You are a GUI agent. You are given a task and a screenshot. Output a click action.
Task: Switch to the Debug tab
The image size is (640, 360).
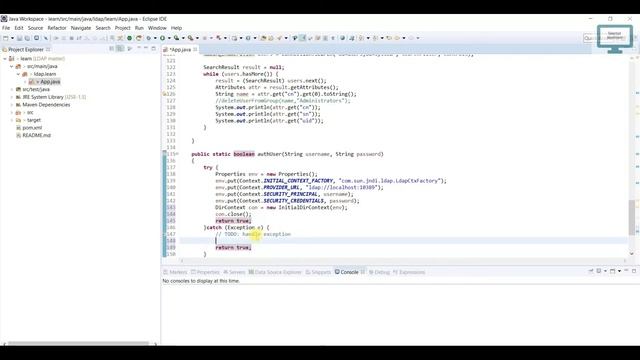click(380, 272)
